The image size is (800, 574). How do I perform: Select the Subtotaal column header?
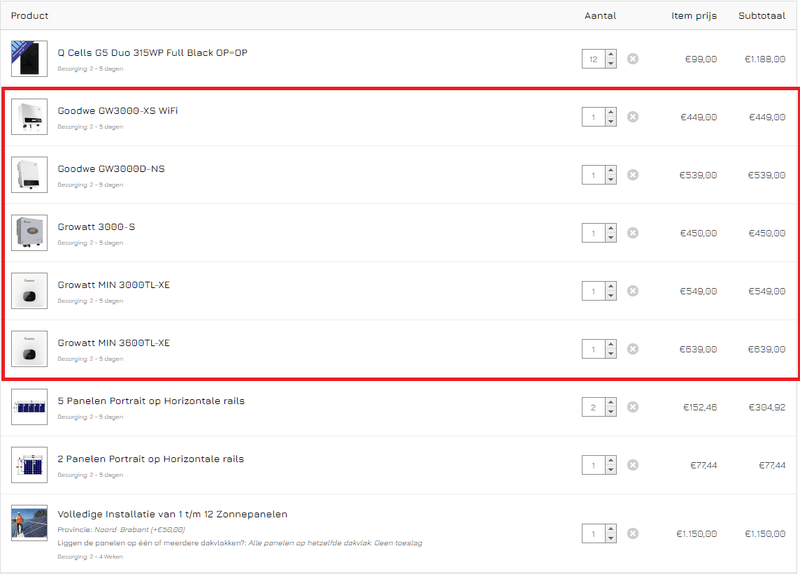click(x=762, y=16)
